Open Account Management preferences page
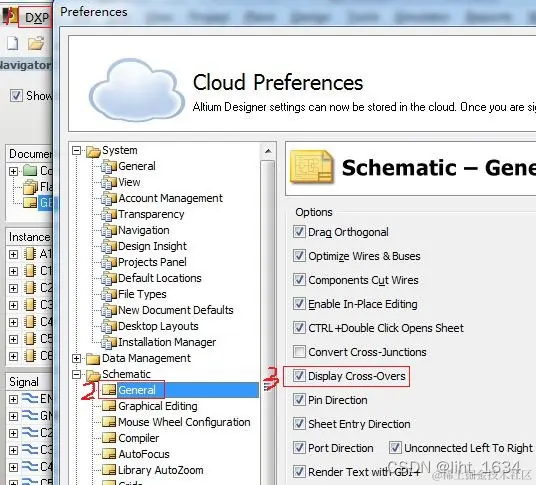 pyautogui.click(x=170, y=198)
